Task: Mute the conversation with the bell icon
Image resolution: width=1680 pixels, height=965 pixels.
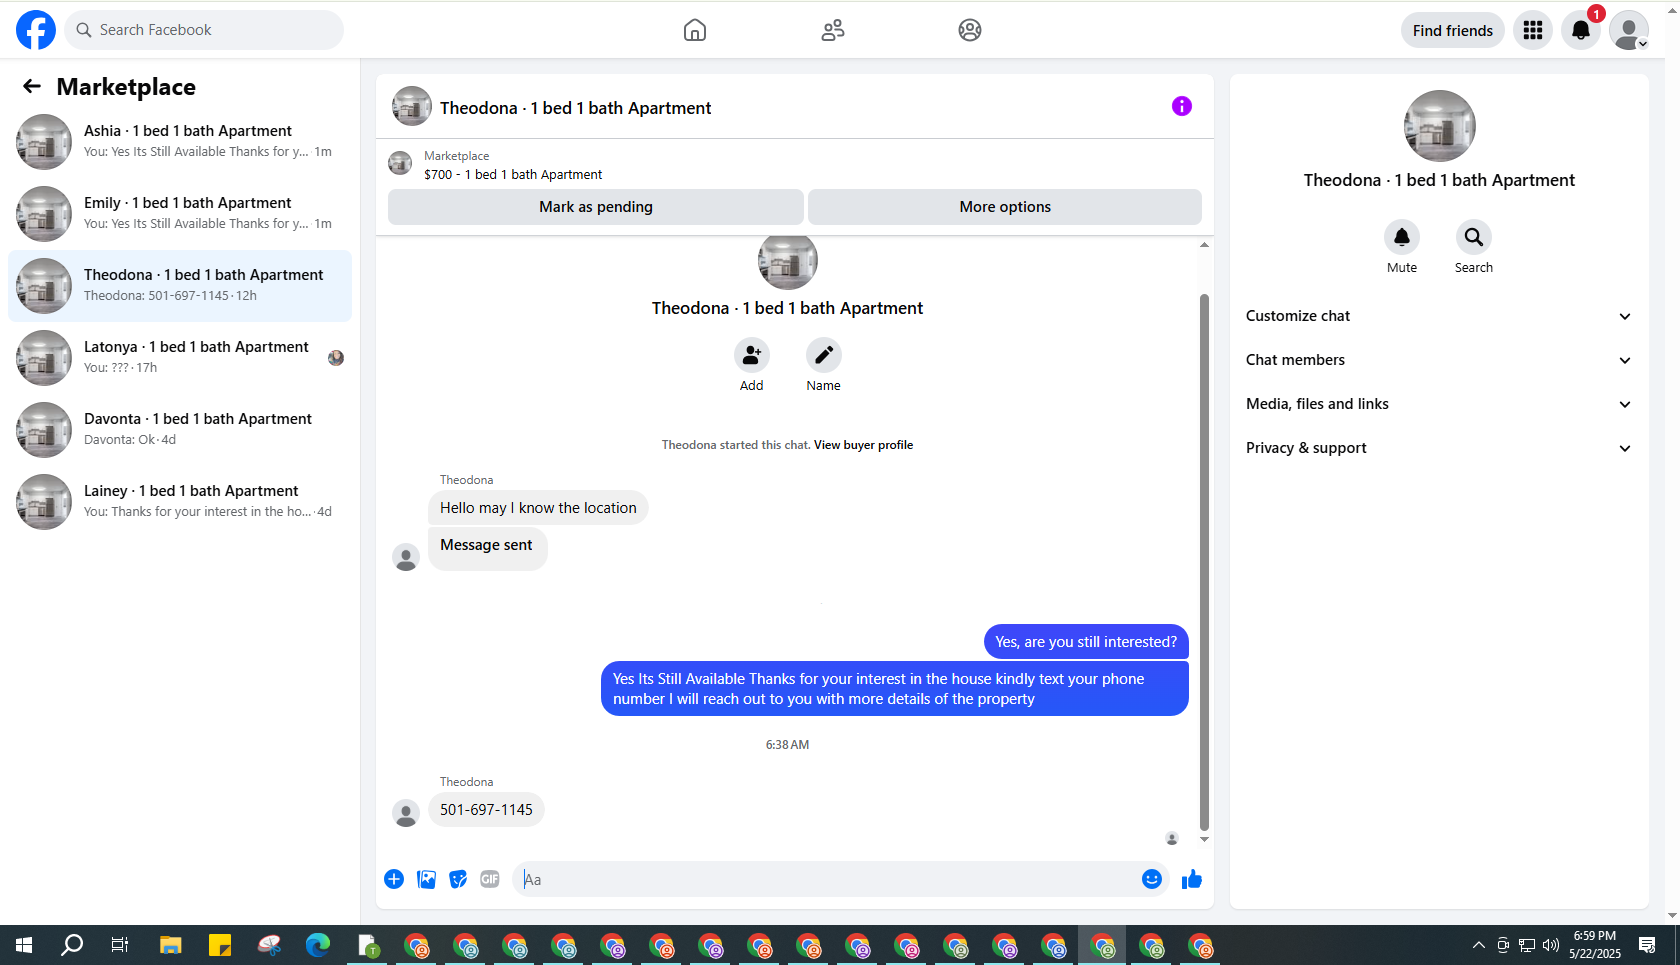Action: (1402, 237)
